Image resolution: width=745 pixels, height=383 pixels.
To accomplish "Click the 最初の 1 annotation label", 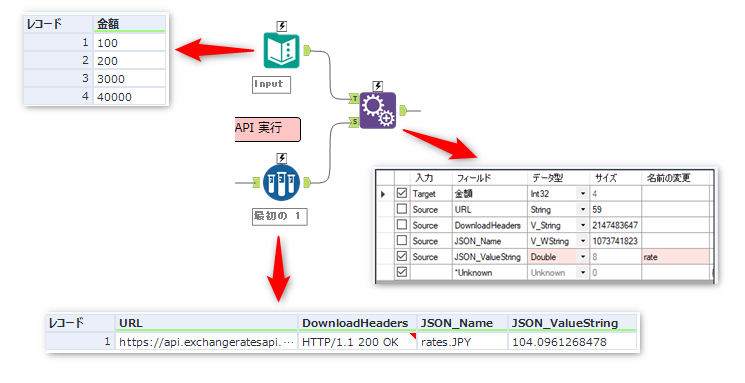I will pyautogui.click(x=279, y=217).
